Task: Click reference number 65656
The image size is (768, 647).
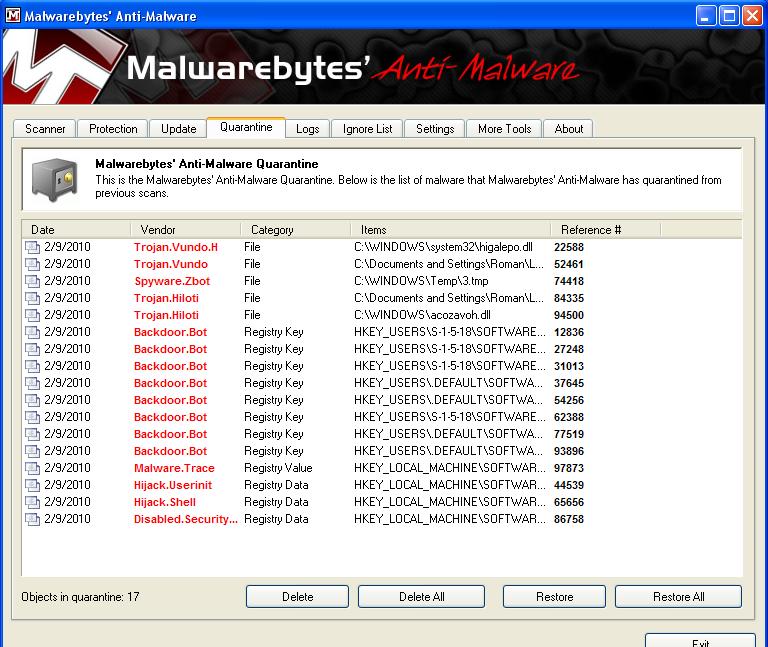Action: [x=569, y=502]
